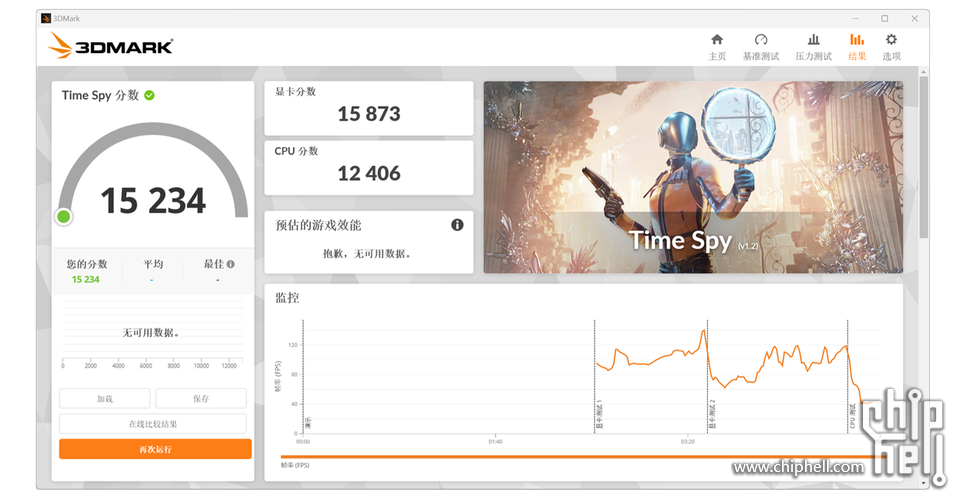Click the 监控 monitoring heading
This screenshot has height=502, width=960.
pyautogui.click(x=287, y=298)
